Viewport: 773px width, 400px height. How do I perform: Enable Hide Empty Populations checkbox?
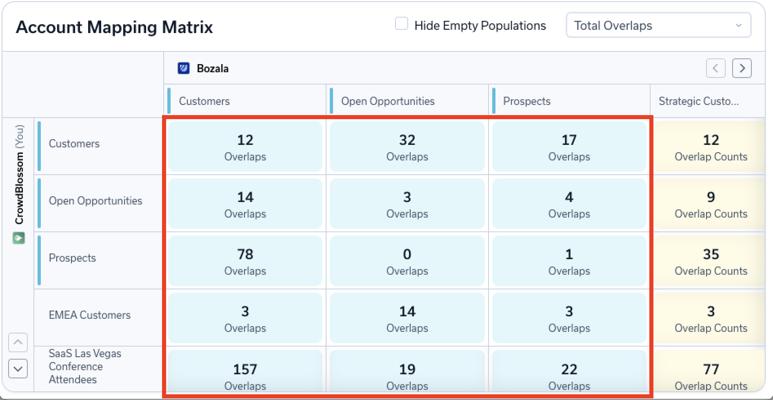point(401,25)
